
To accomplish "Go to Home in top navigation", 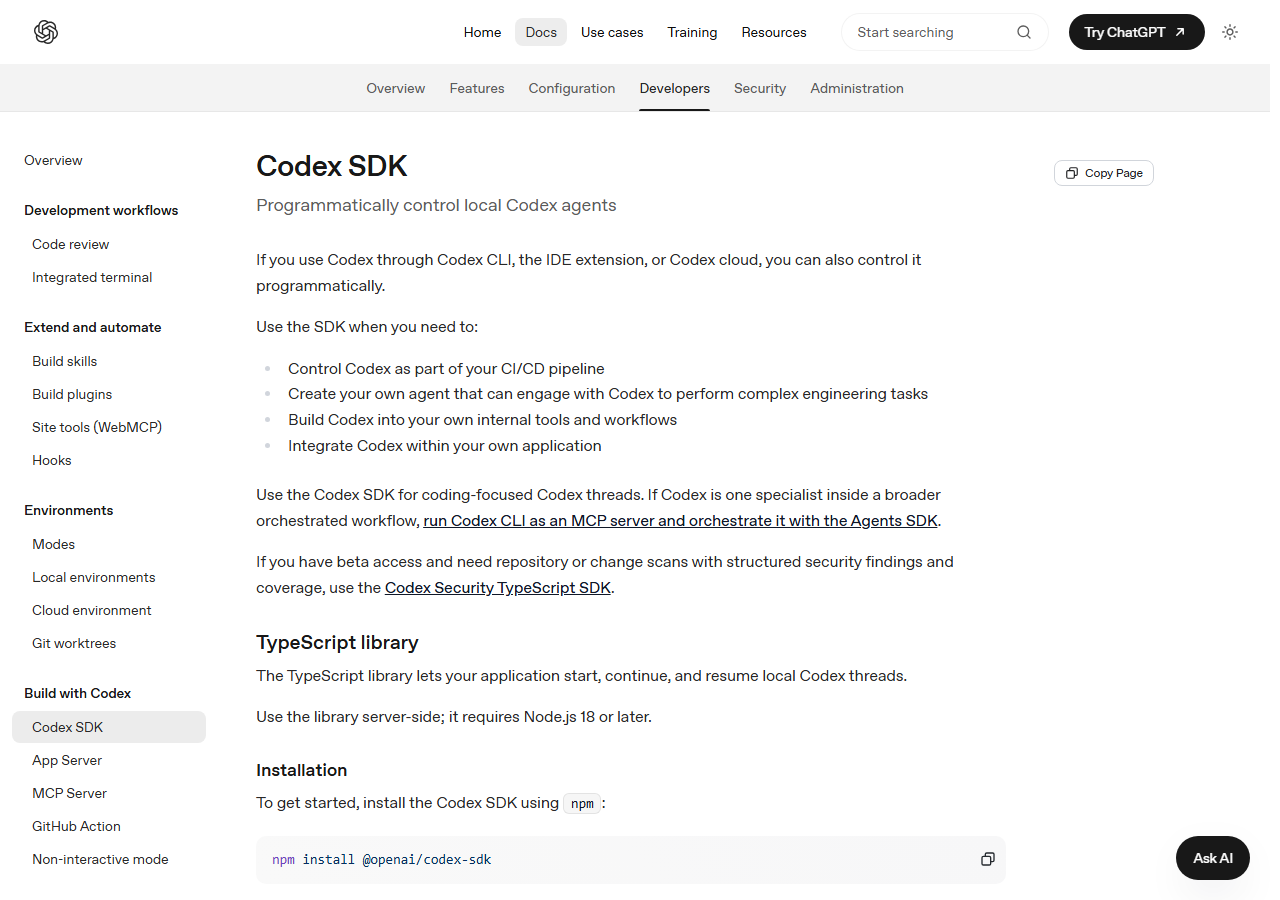I will click(482, 32).
